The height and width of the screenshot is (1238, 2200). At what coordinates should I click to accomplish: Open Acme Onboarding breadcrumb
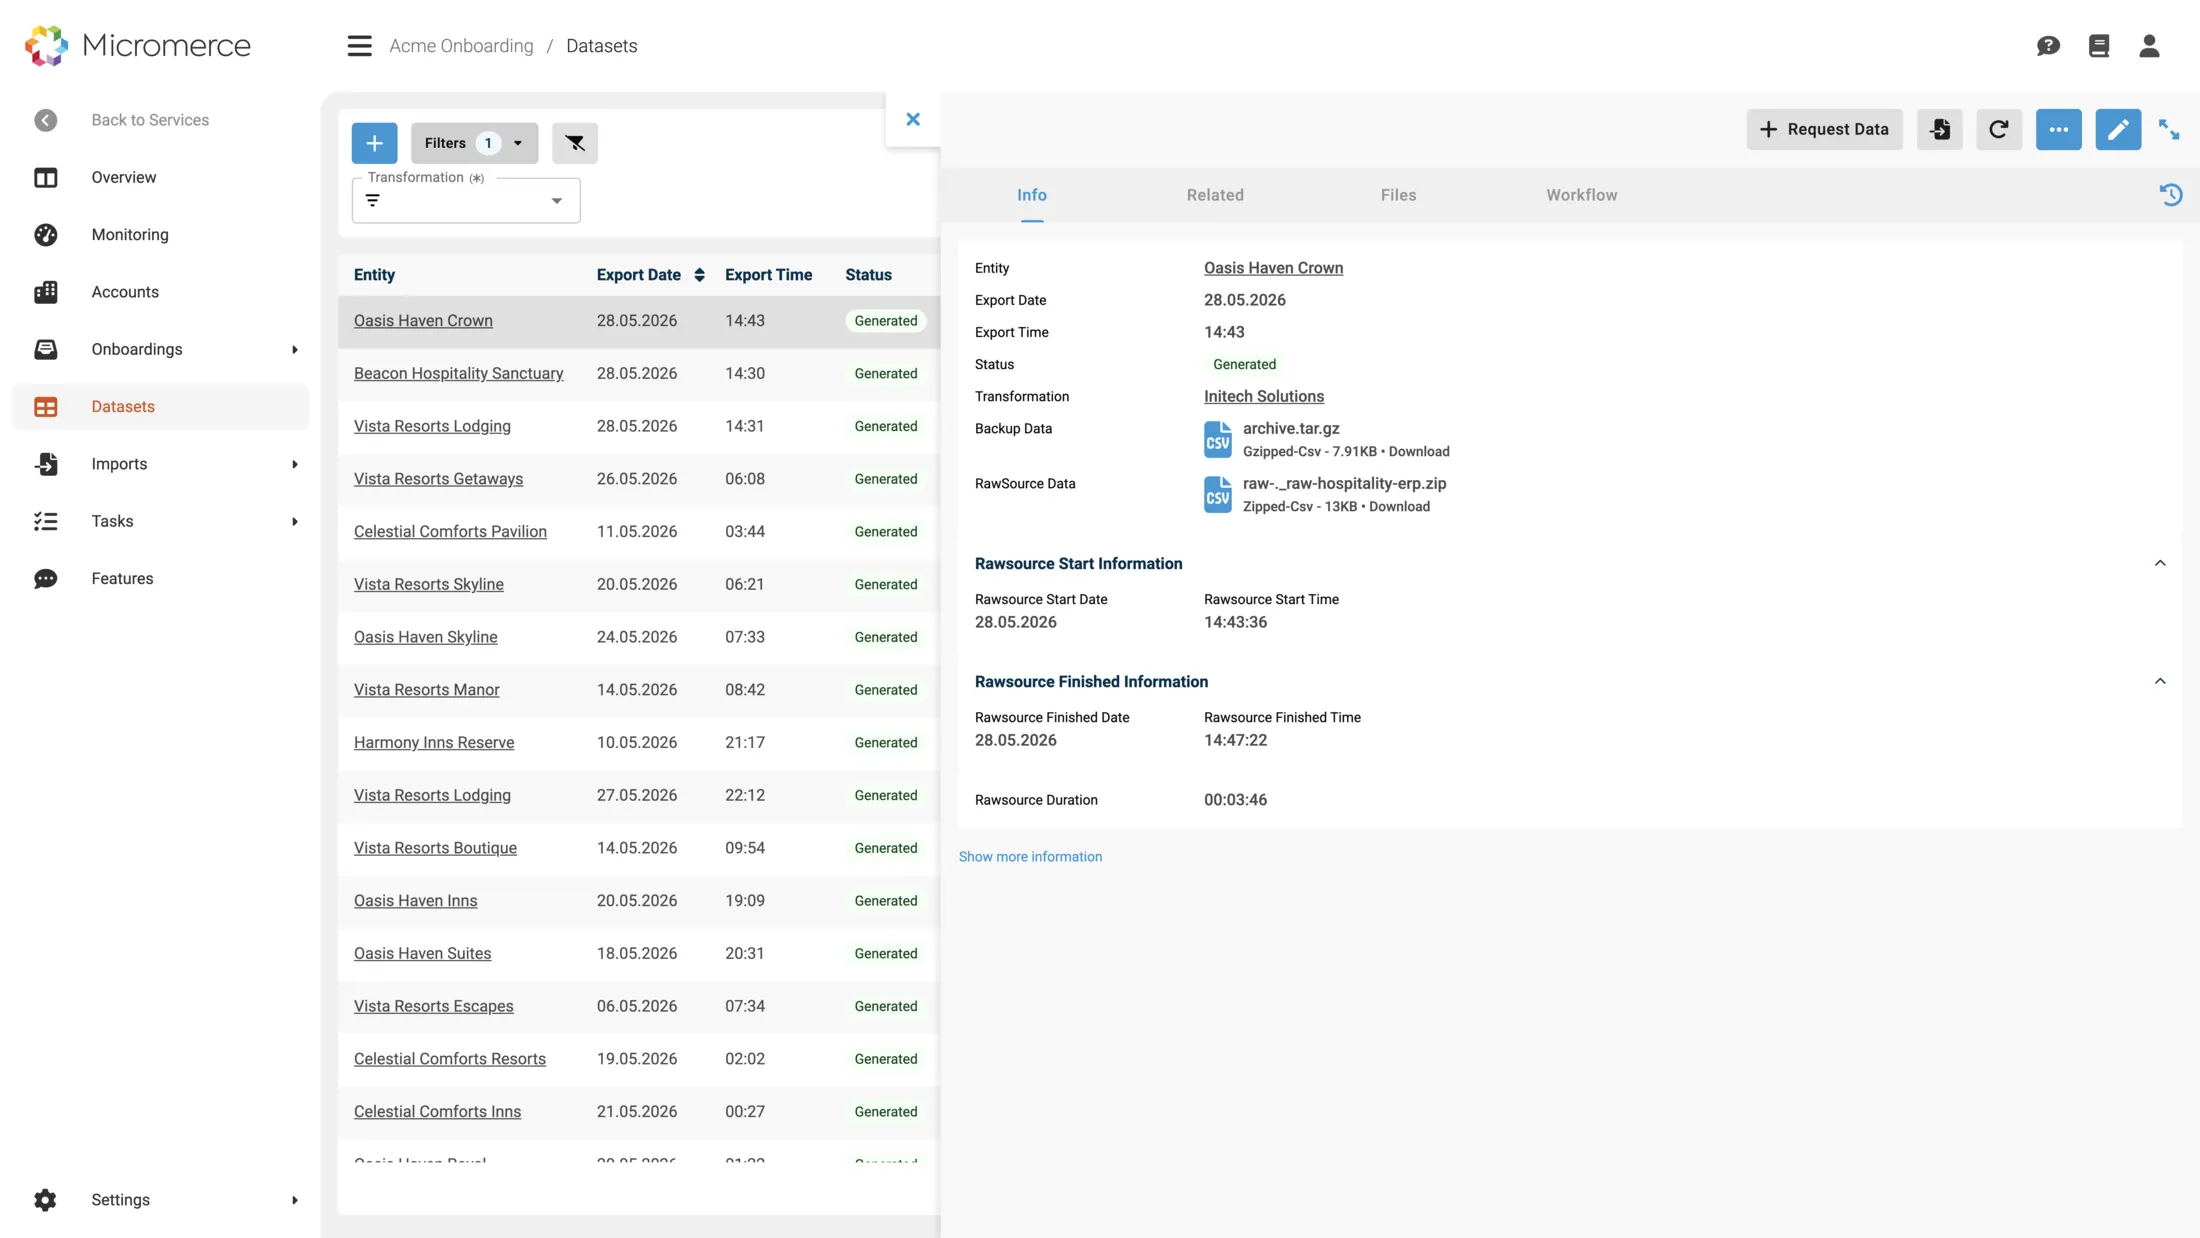click(x=461, y=46)
